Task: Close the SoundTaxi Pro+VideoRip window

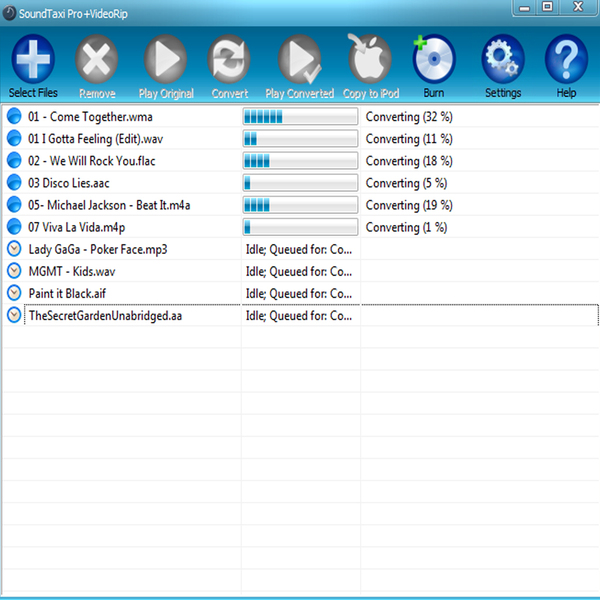Action: point(578,7)
